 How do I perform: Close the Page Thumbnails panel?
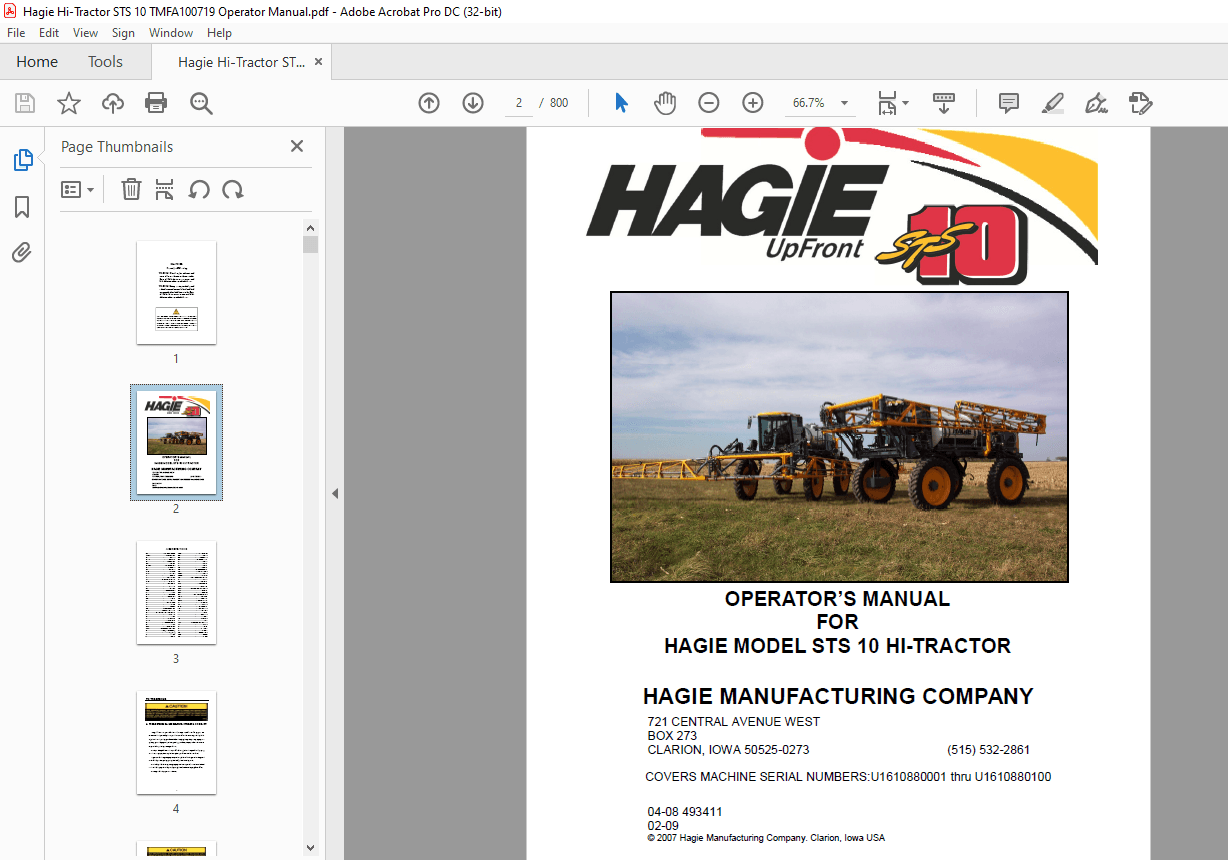pos(296,146)
